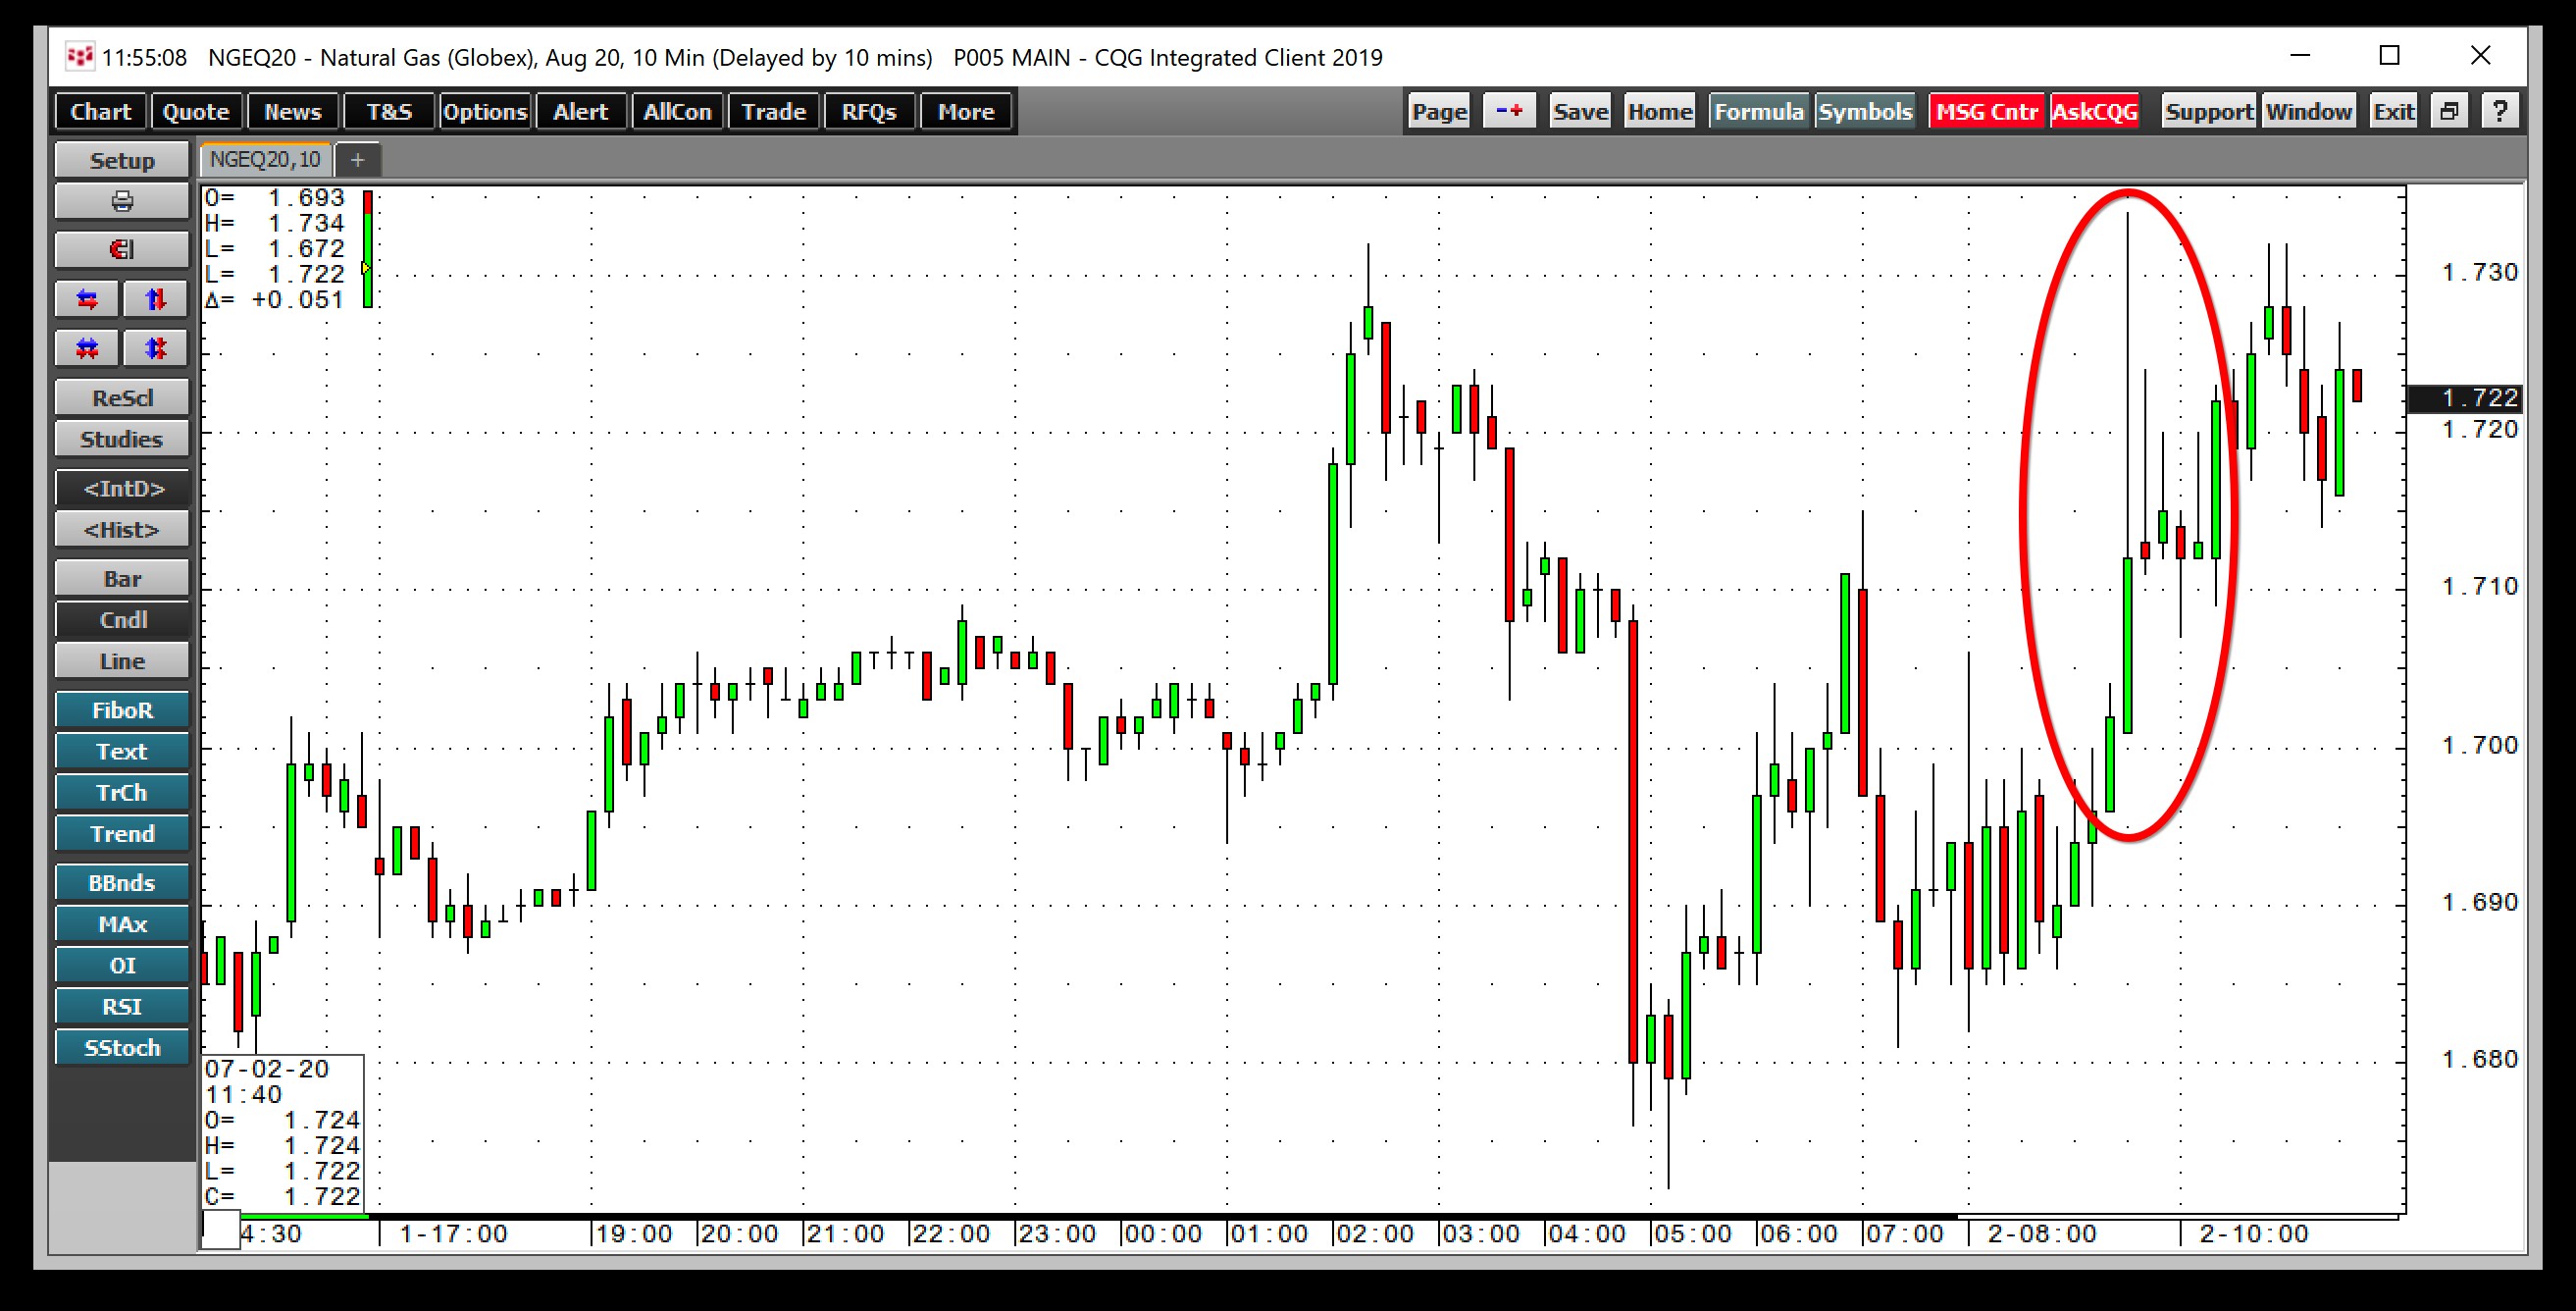Select the TrCh trend channel tool
Screen dimensions: 2576x1311
[122, 793]
